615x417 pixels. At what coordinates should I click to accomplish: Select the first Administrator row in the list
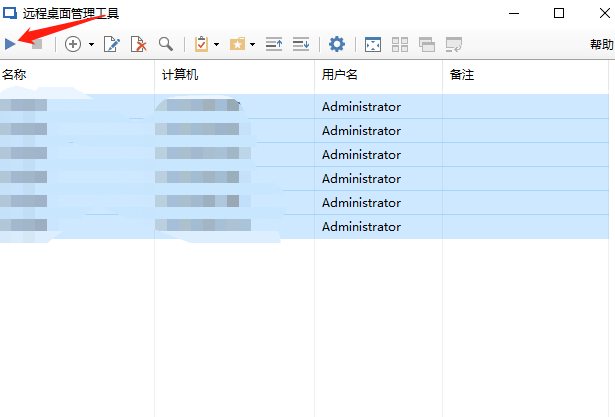coord(361,107)
